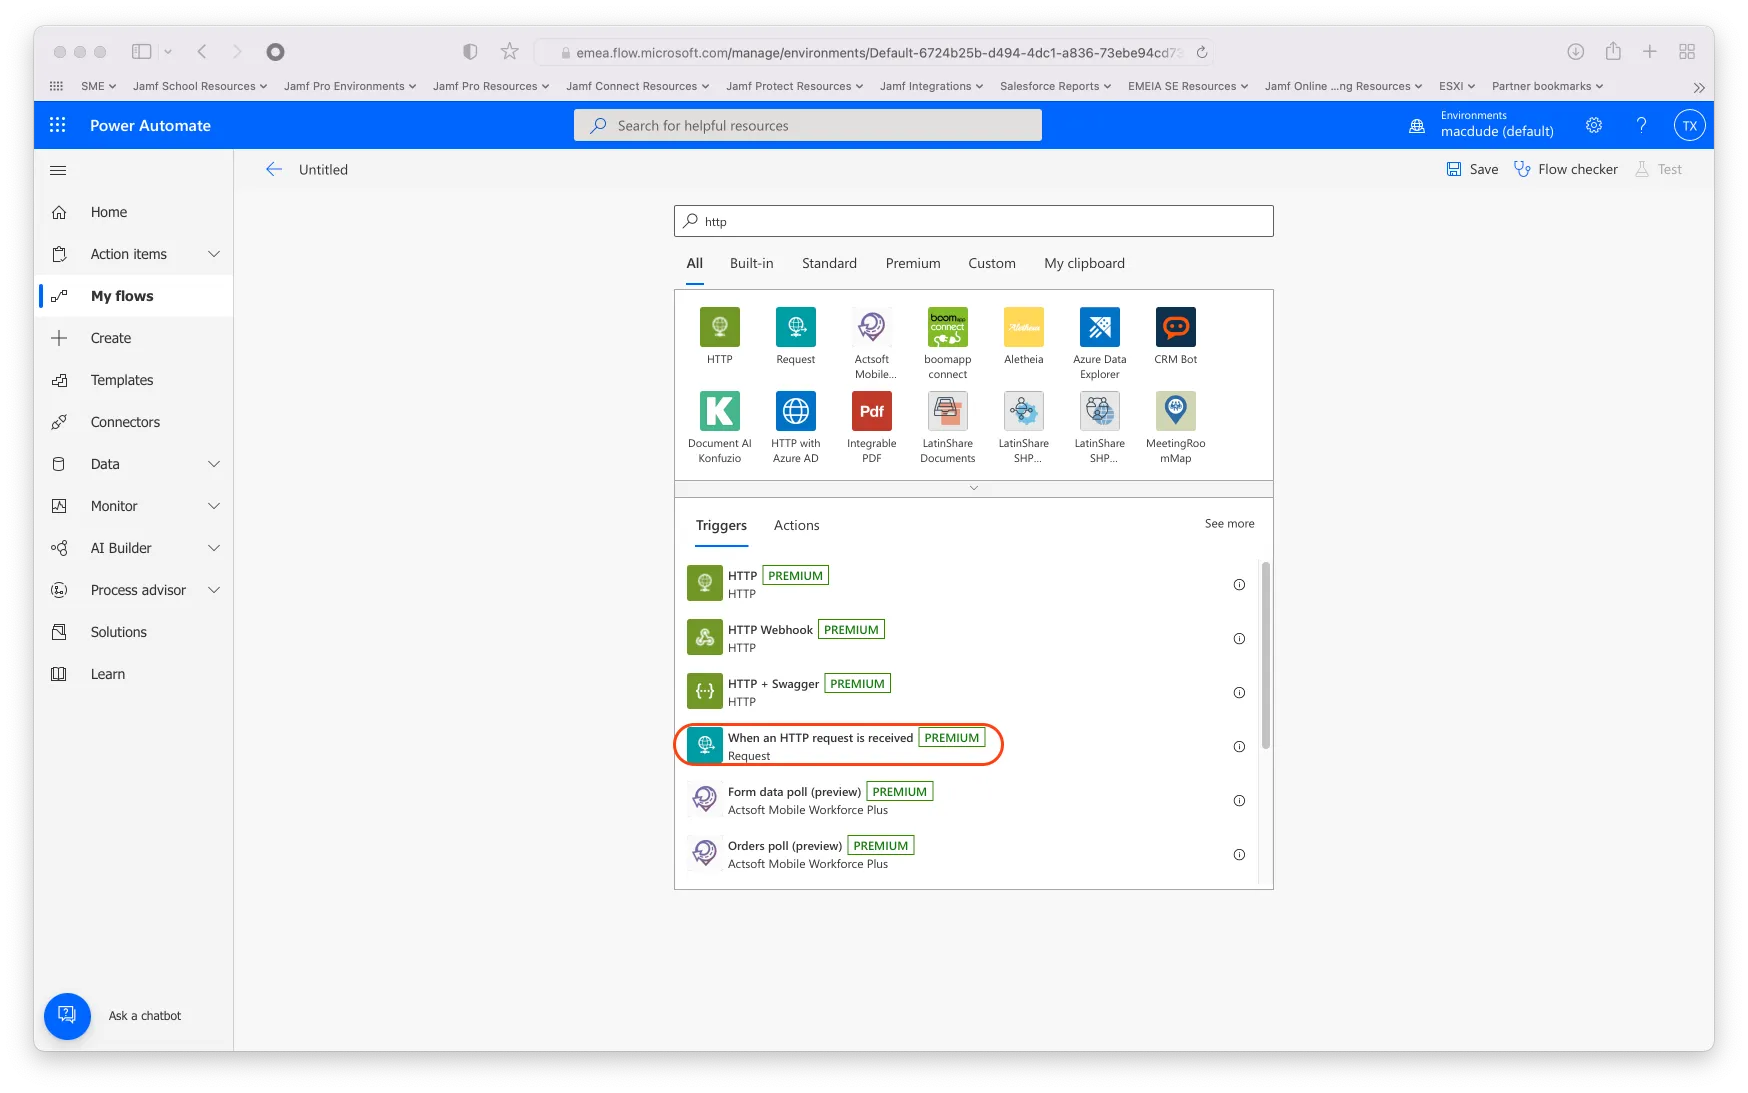Open the Built-in filter tab
Image resolution: width=1748 pixels, height=1093 pixels.
coord(751,263)
